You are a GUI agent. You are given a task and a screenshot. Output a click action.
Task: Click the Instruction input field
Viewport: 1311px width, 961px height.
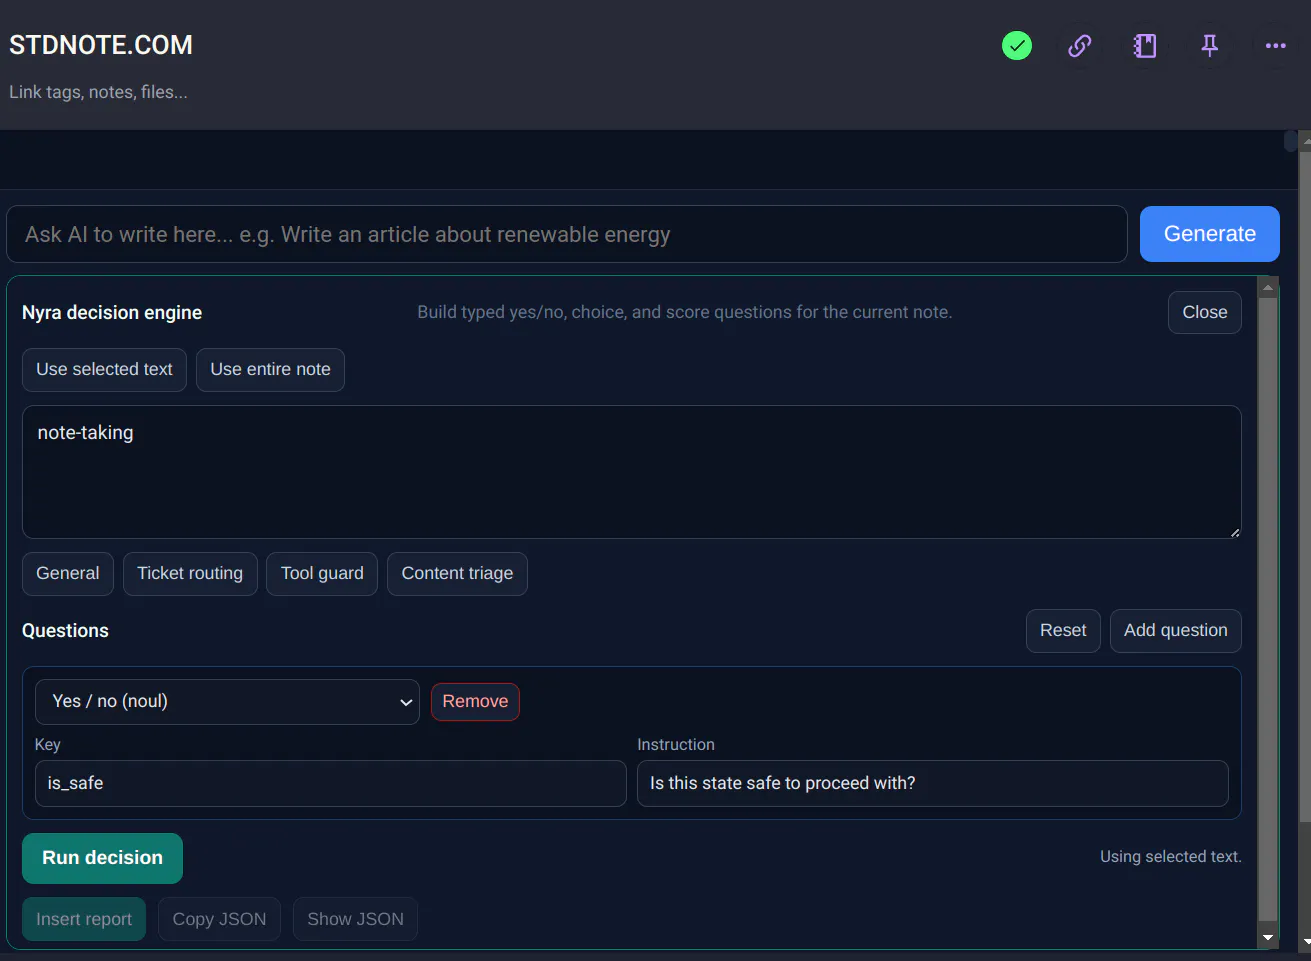pos(933,783)
